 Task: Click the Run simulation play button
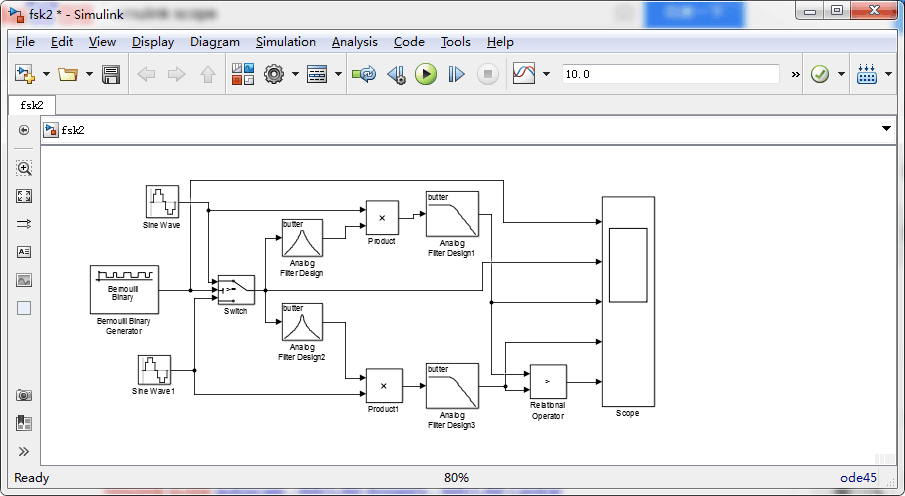pos(426,74)
